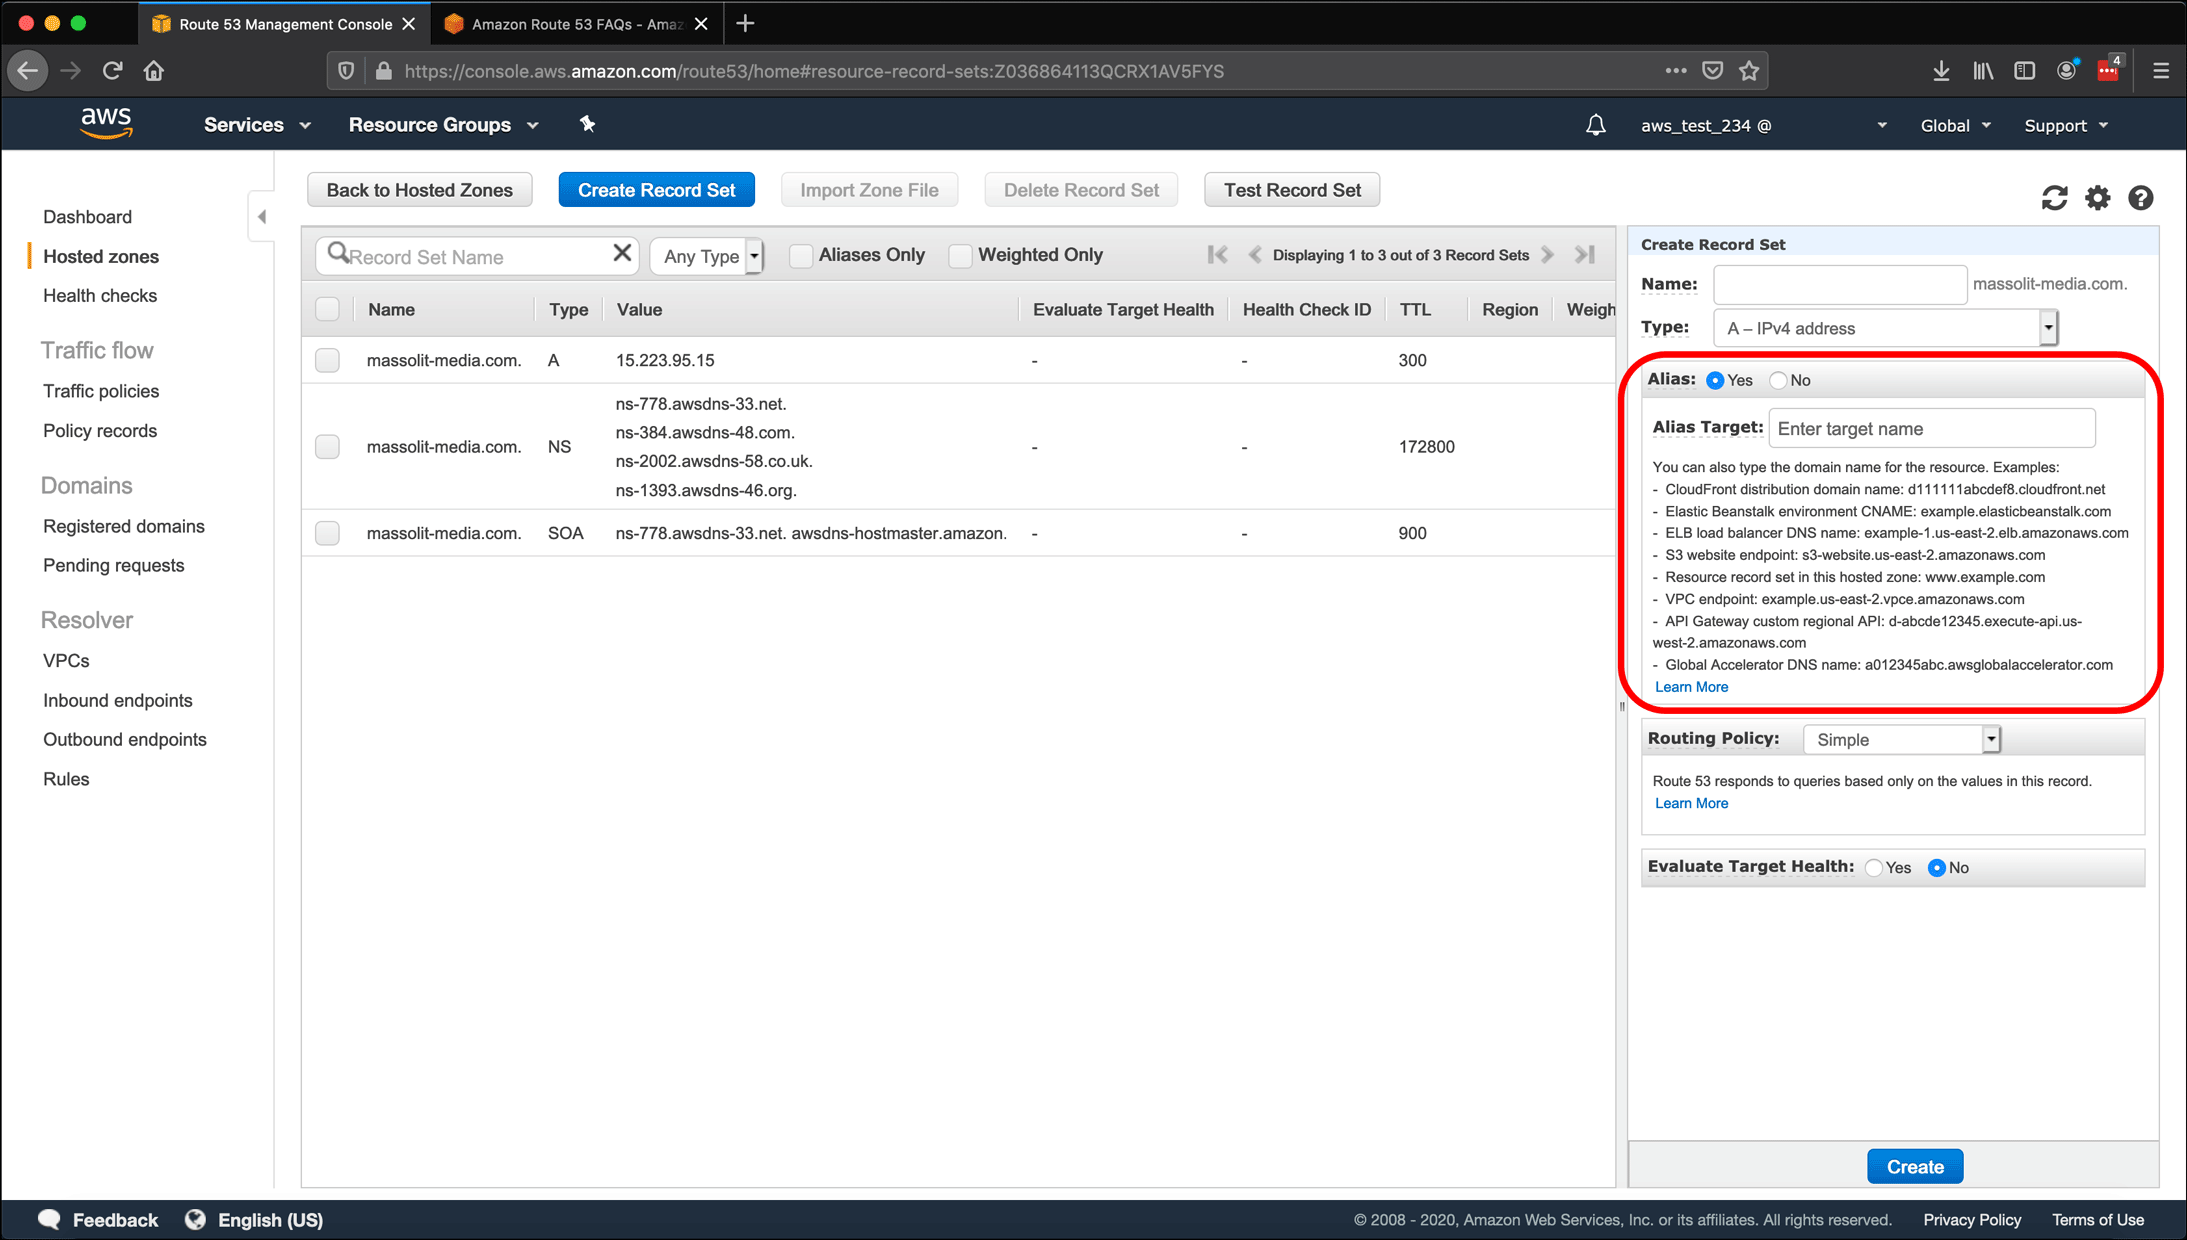Open the Firefox hamburger menu

[x=2161, y=71]
